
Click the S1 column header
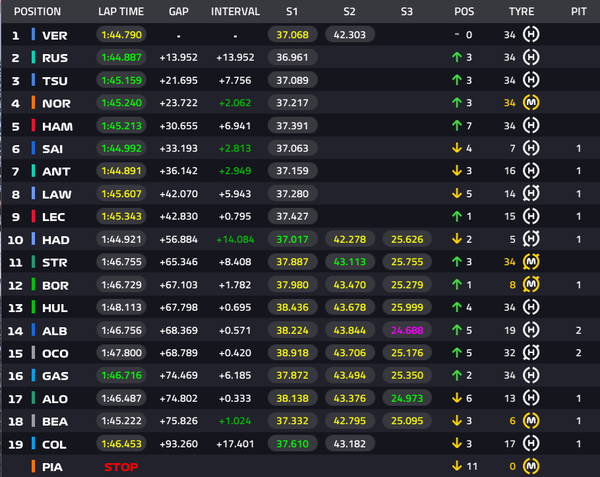coord(292,11)
